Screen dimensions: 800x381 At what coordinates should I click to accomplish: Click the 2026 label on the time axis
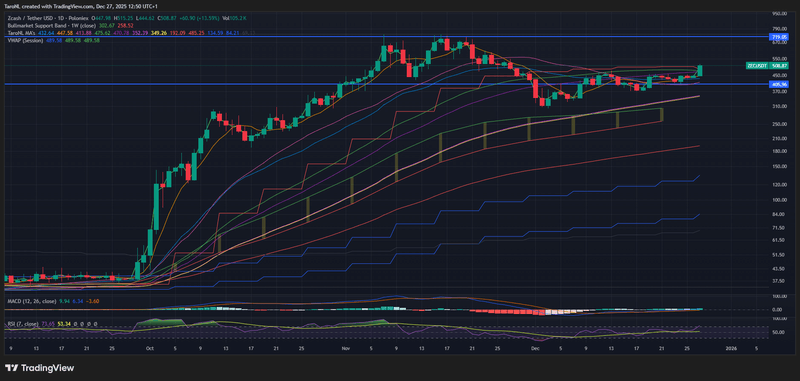pos(732,349)
